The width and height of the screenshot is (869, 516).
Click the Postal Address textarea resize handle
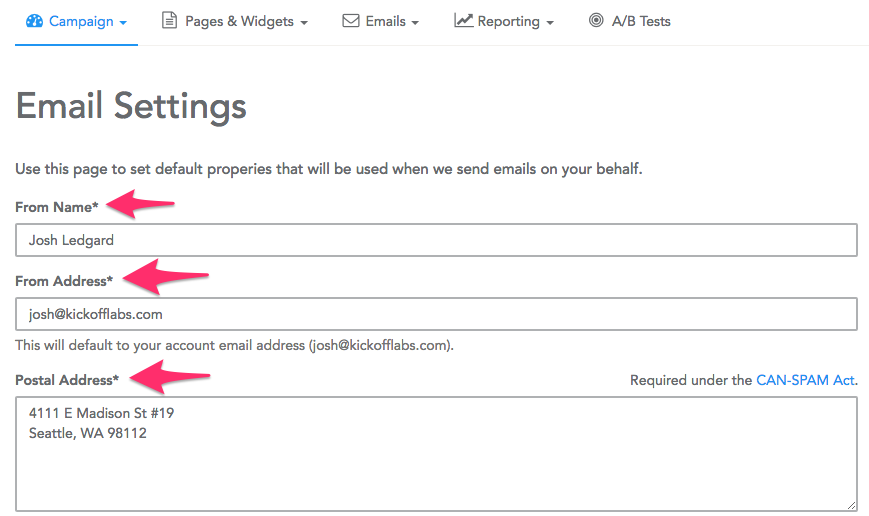852,506
